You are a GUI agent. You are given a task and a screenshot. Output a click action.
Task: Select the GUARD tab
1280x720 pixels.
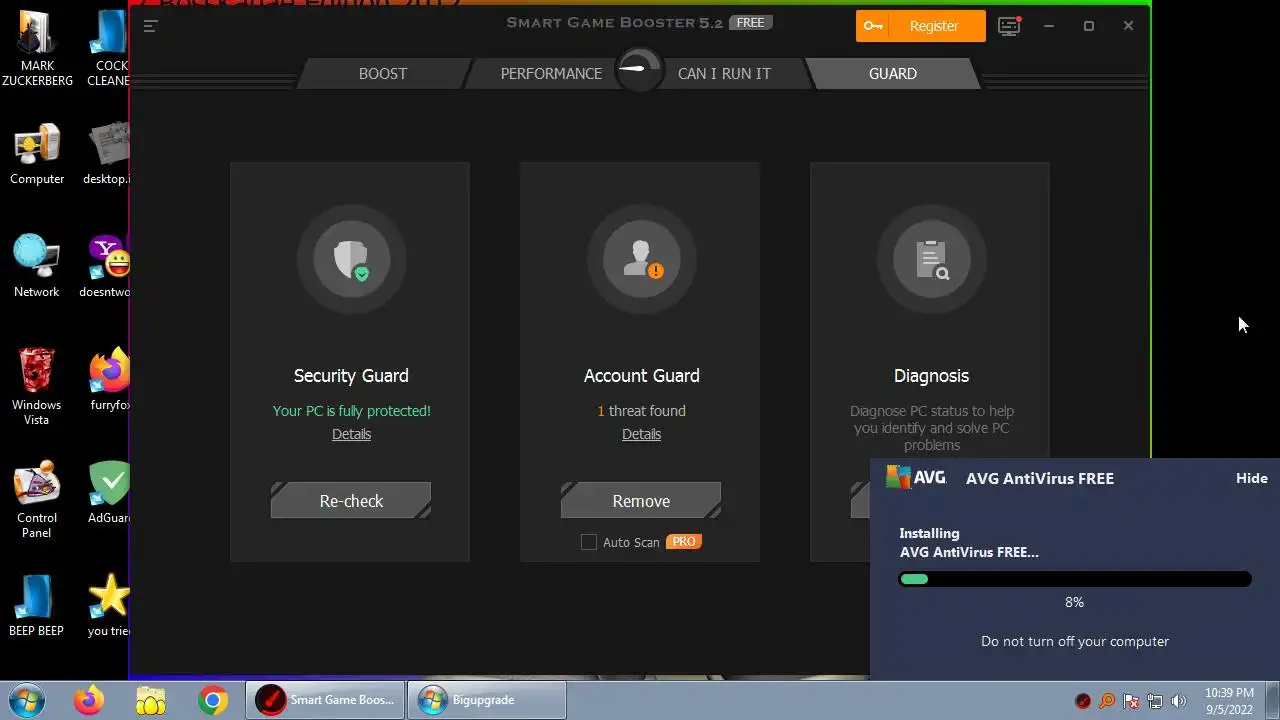click(x=892, y=73)
